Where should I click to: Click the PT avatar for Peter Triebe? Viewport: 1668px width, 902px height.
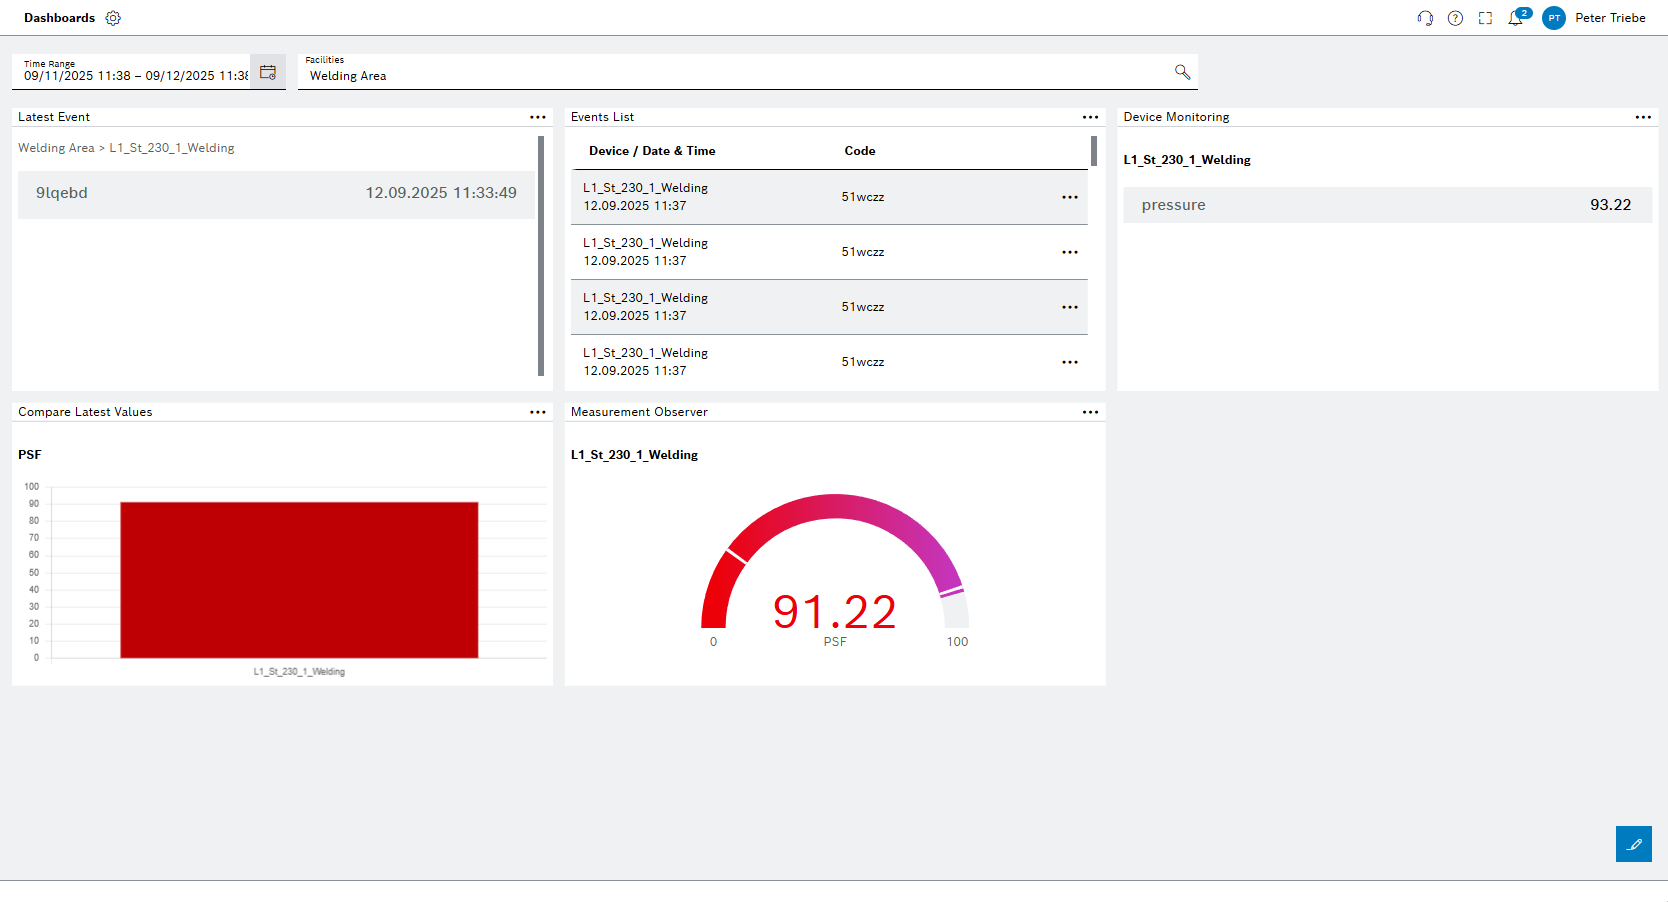1553,17
